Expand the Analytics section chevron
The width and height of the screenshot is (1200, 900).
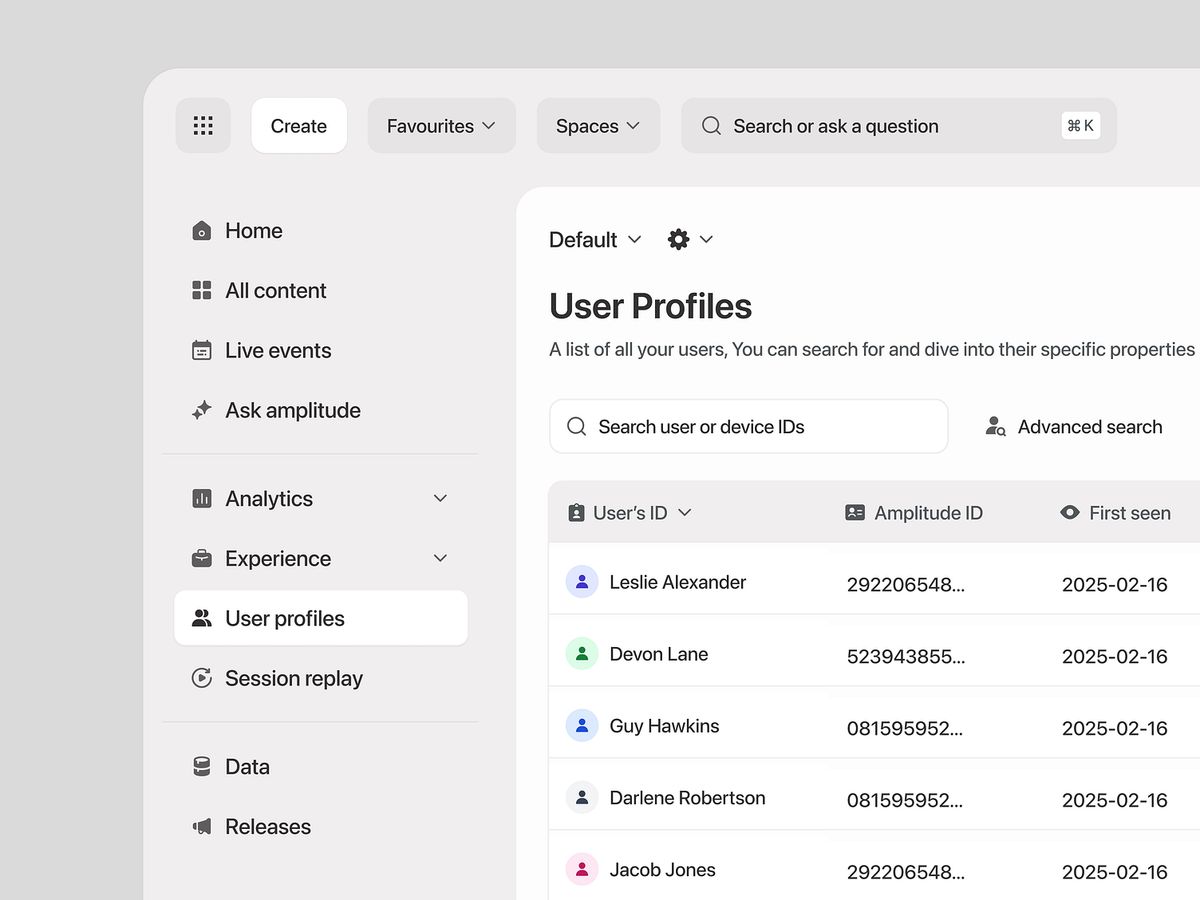click(440, 499)
